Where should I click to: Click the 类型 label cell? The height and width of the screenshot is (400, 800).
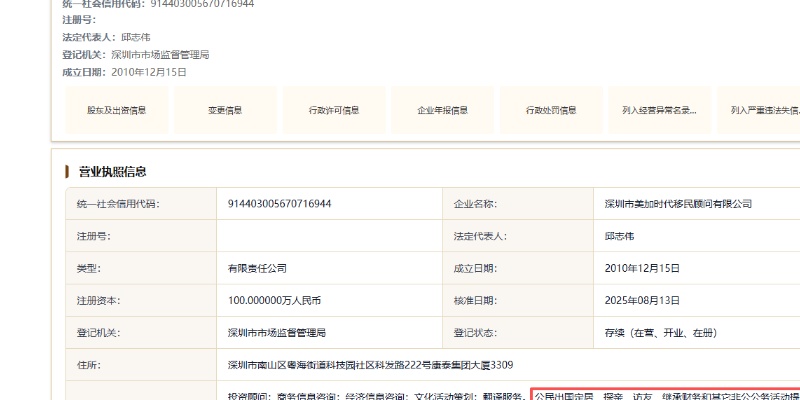tap(141, 268)
